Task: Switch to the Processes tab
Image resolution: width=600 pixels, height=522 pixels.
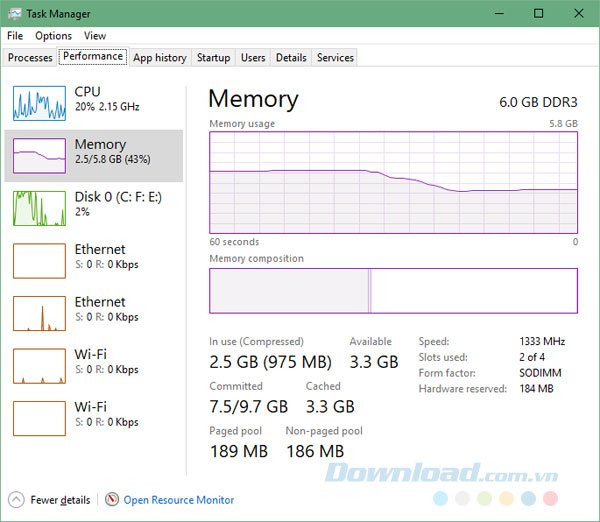Action: click(30, 58)
